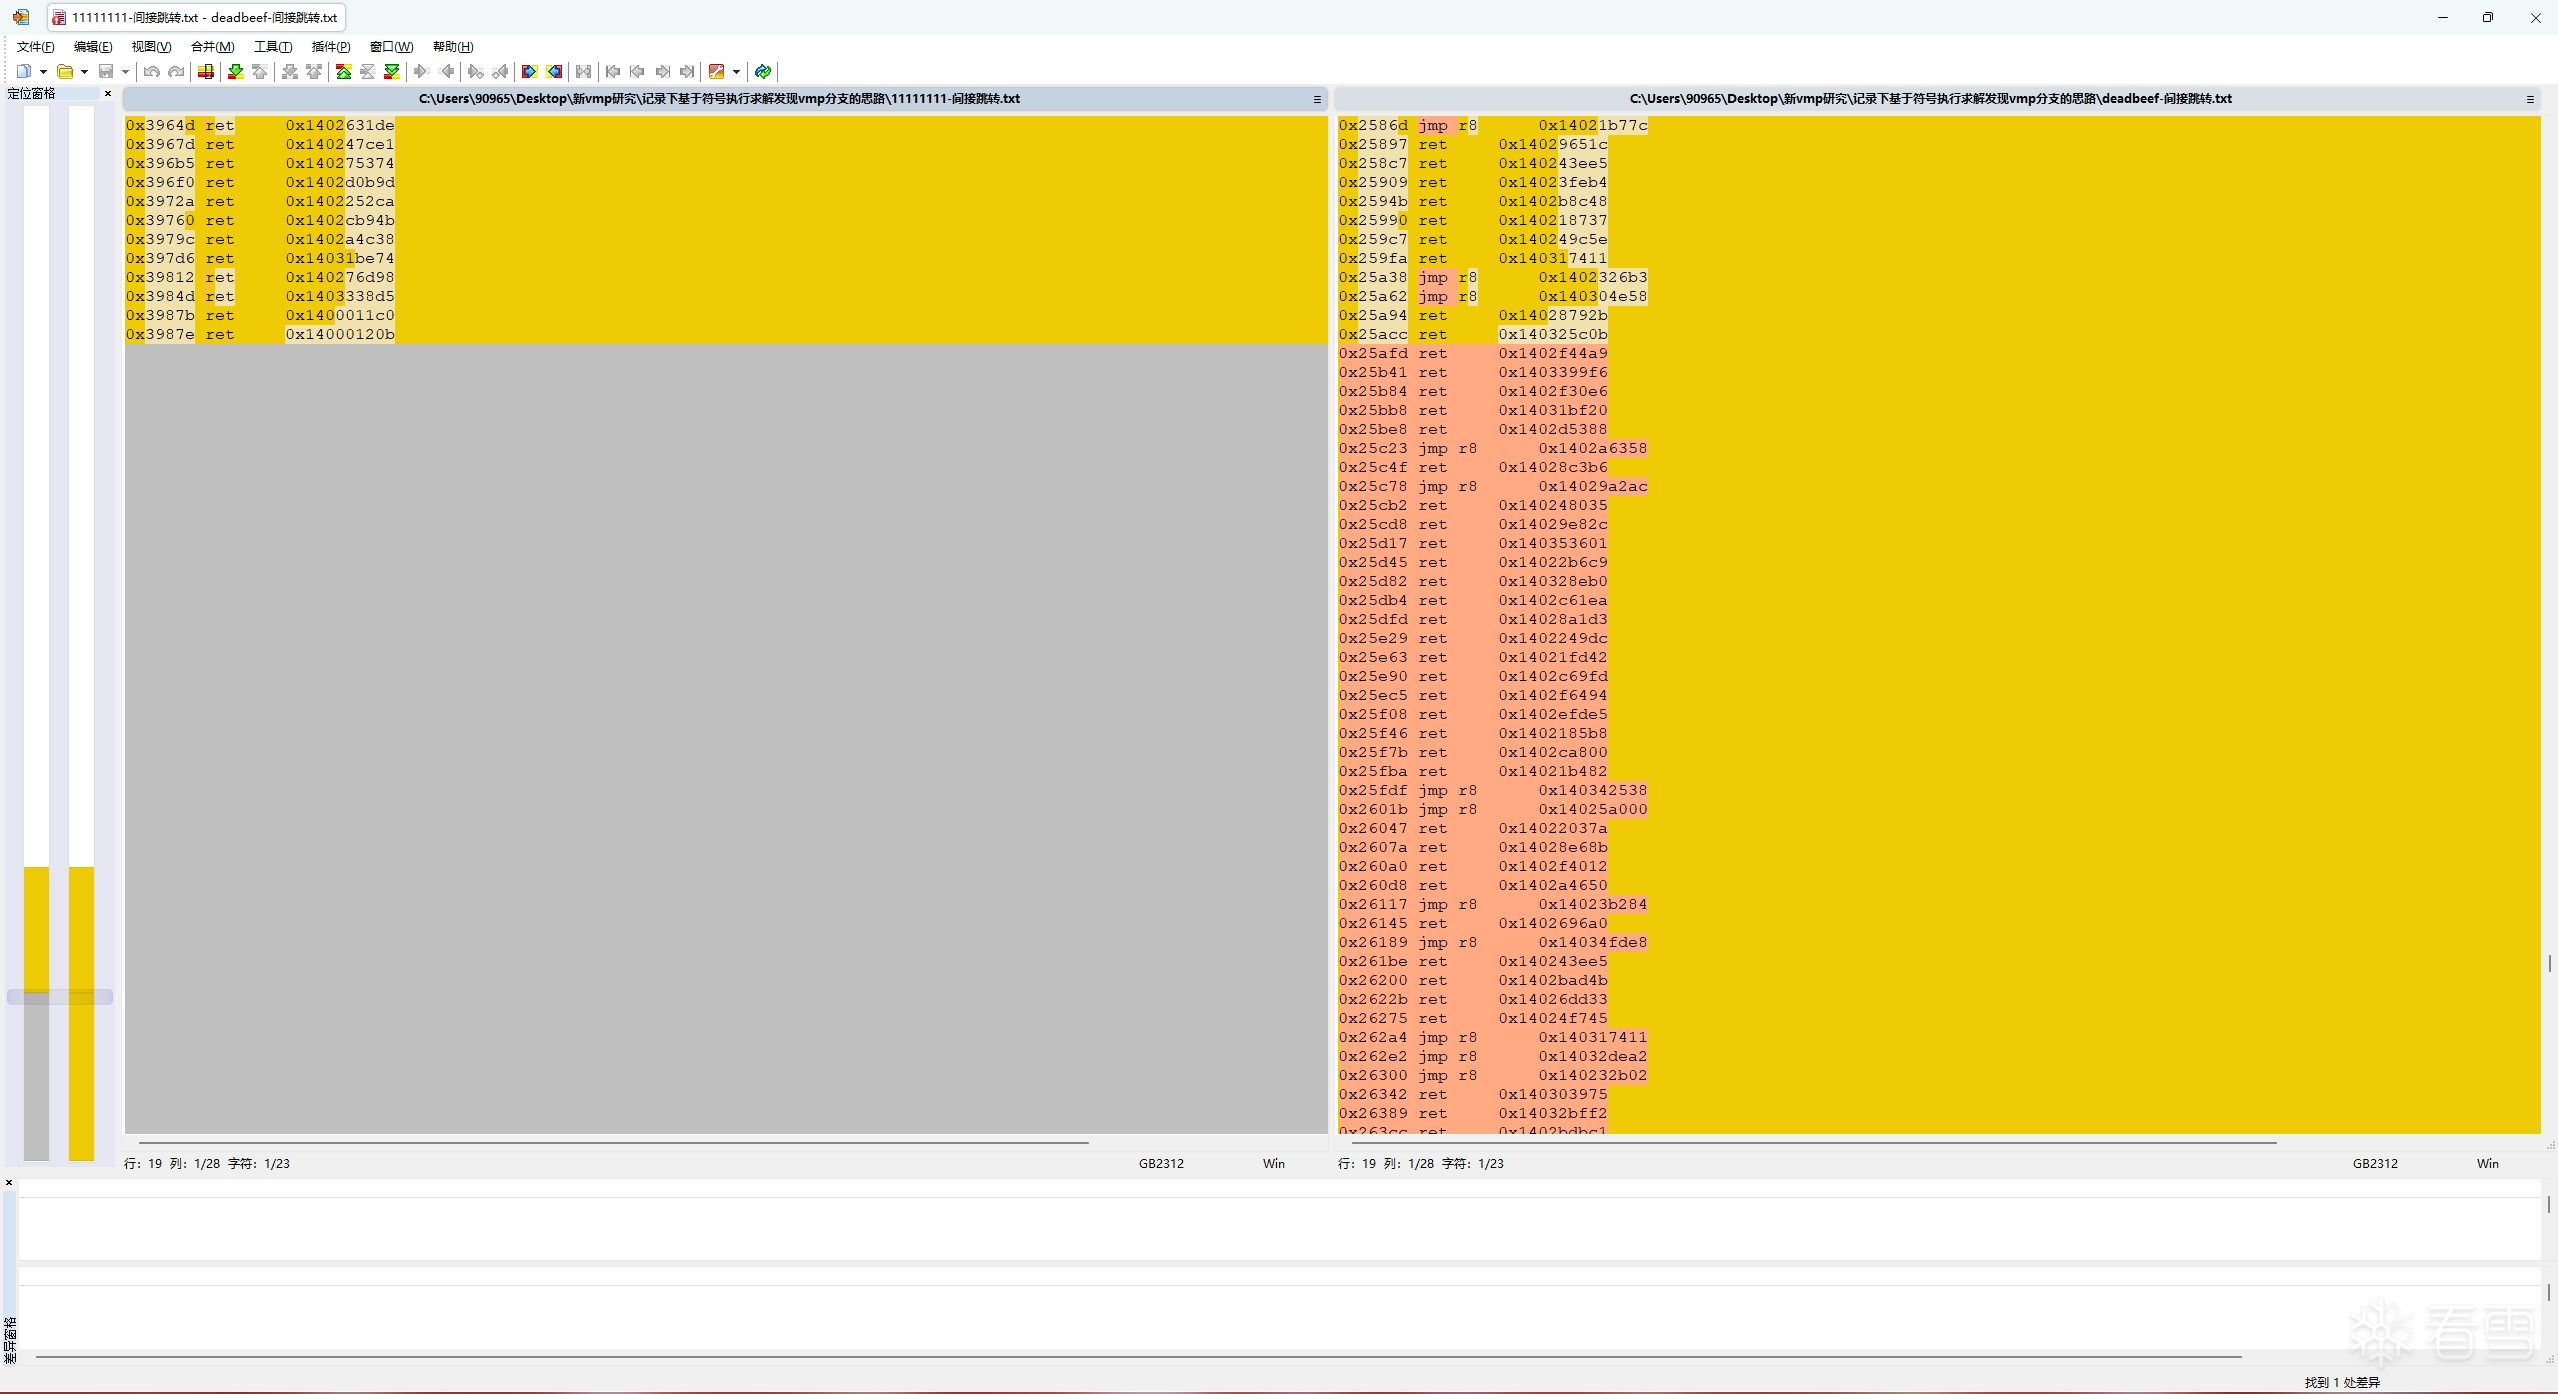Close the bottom diff pane

tap(9, 1183)
